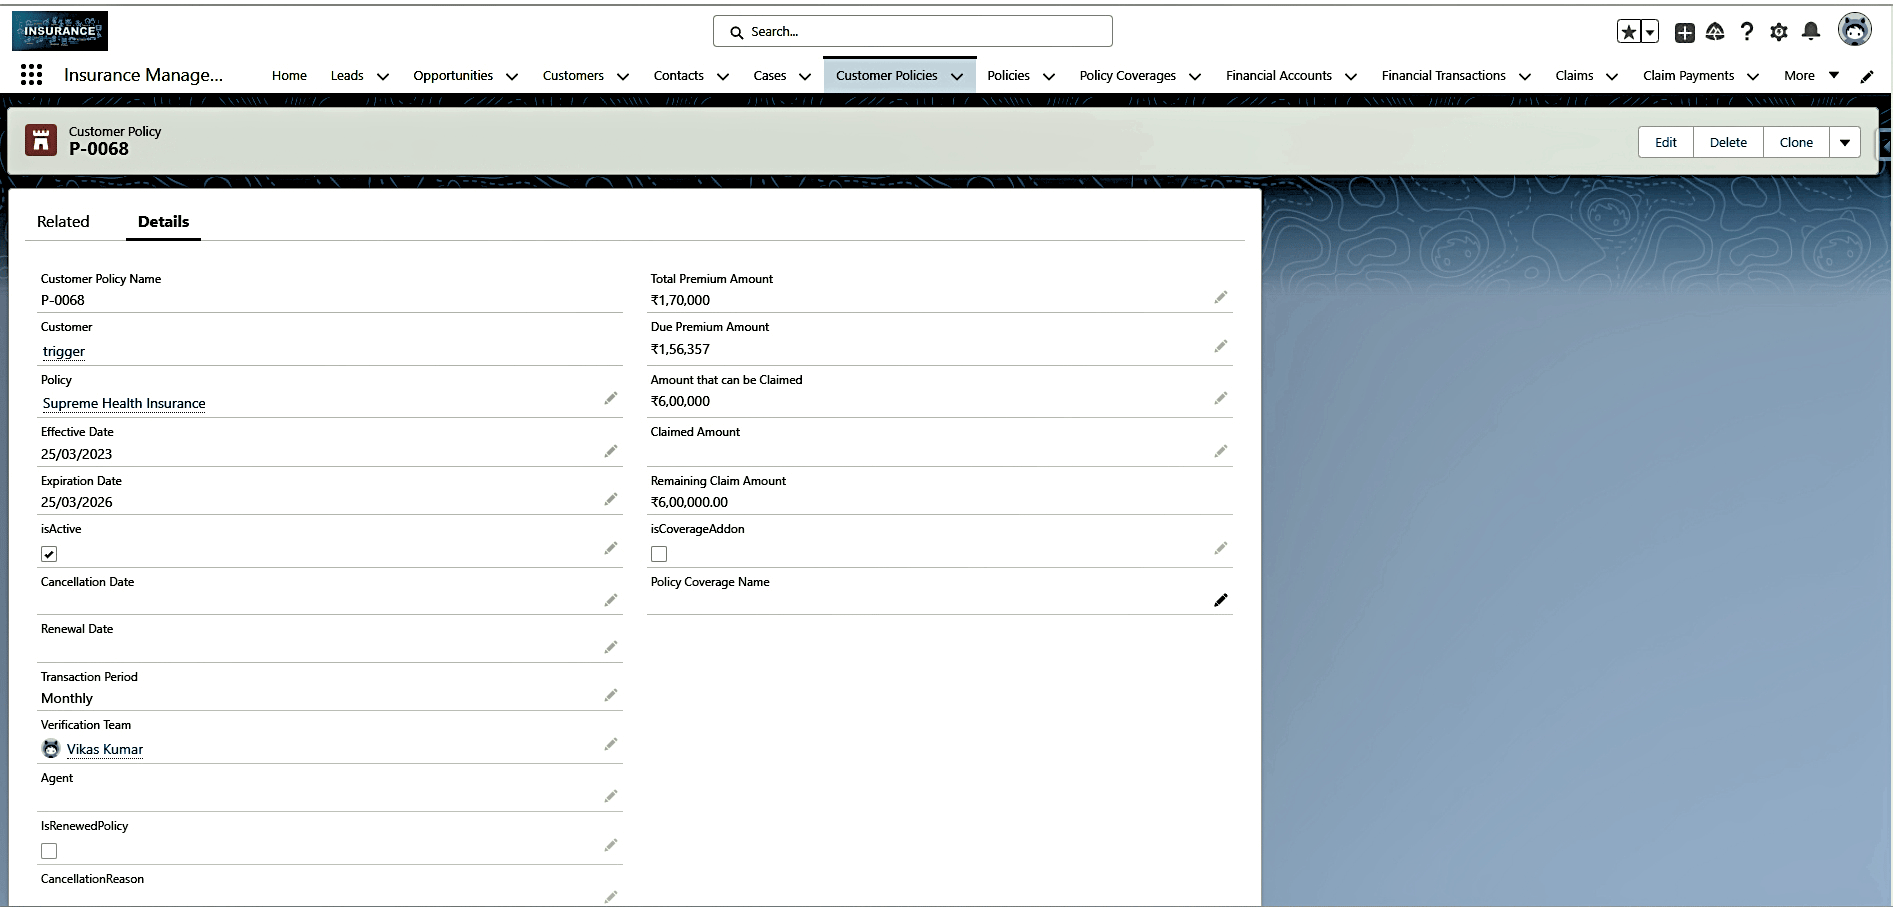Edit Expiration Date pencil icon
The image size is (1893, 907).
pos(611,499)
